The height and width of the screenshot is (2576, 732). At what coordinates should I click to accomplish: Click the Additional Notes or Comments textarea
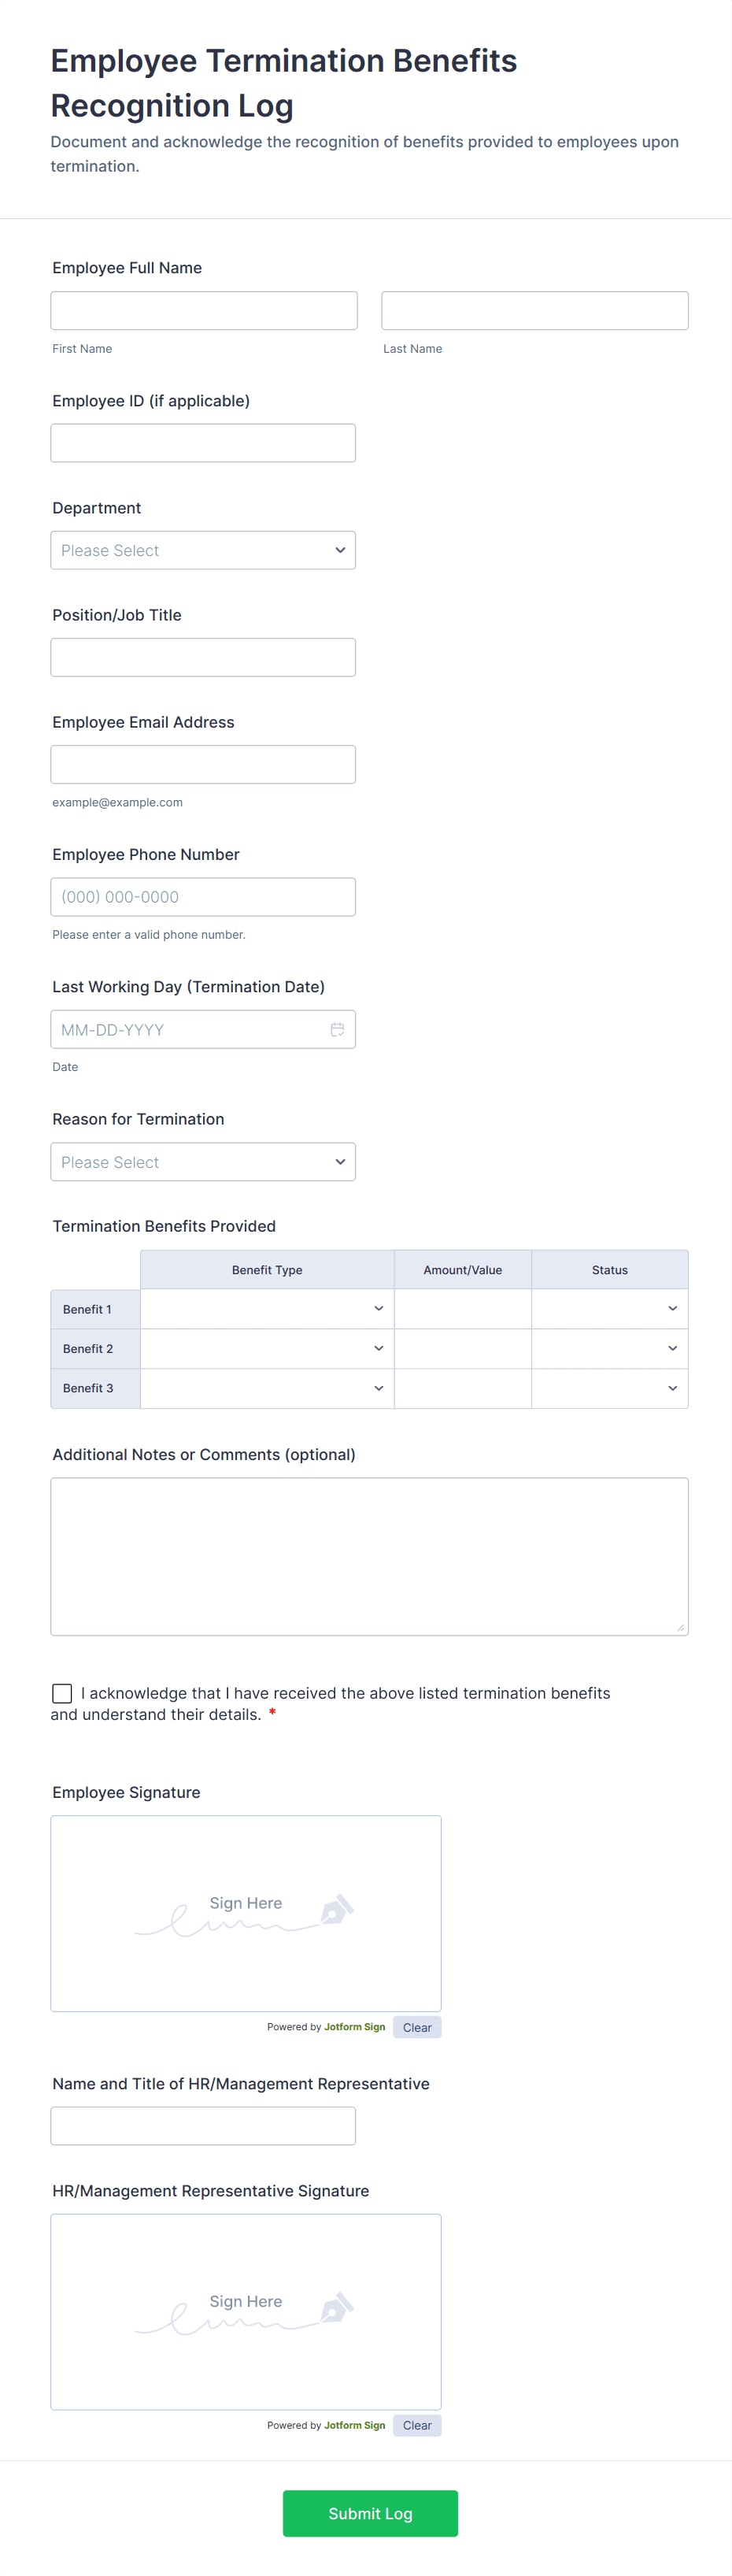click(x=369, y=1556)
